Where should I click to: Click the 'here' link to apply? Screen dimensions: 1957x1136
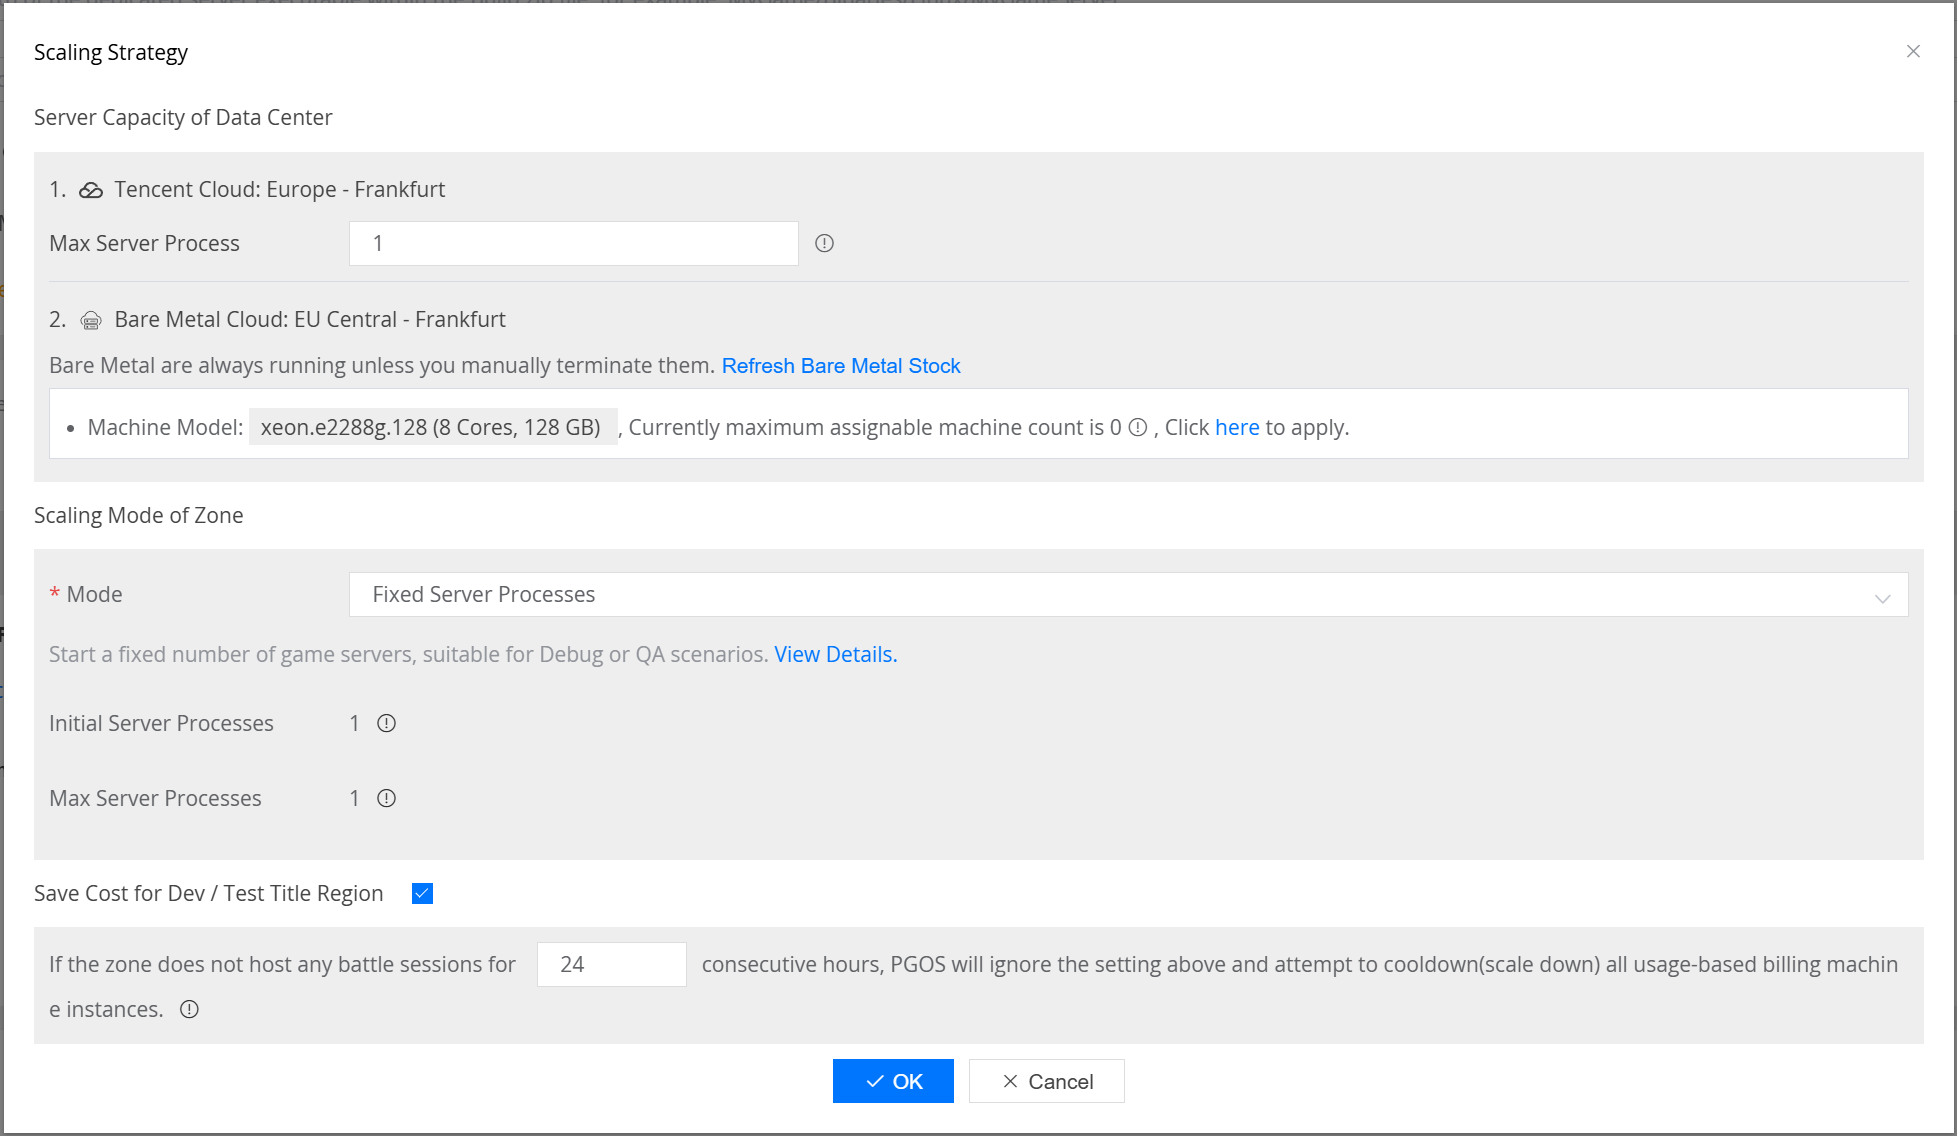[1237, 427]
